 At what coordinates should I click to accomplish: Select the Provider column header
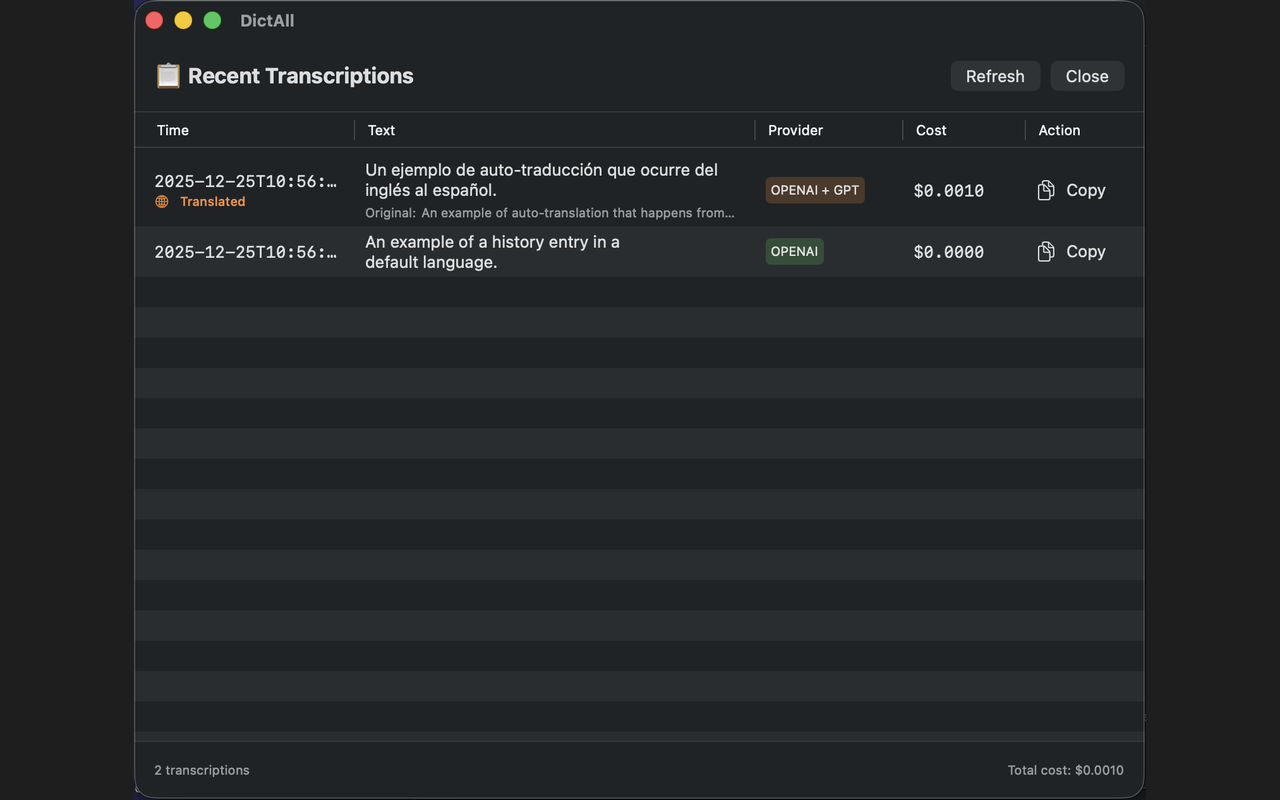point(795,130)
